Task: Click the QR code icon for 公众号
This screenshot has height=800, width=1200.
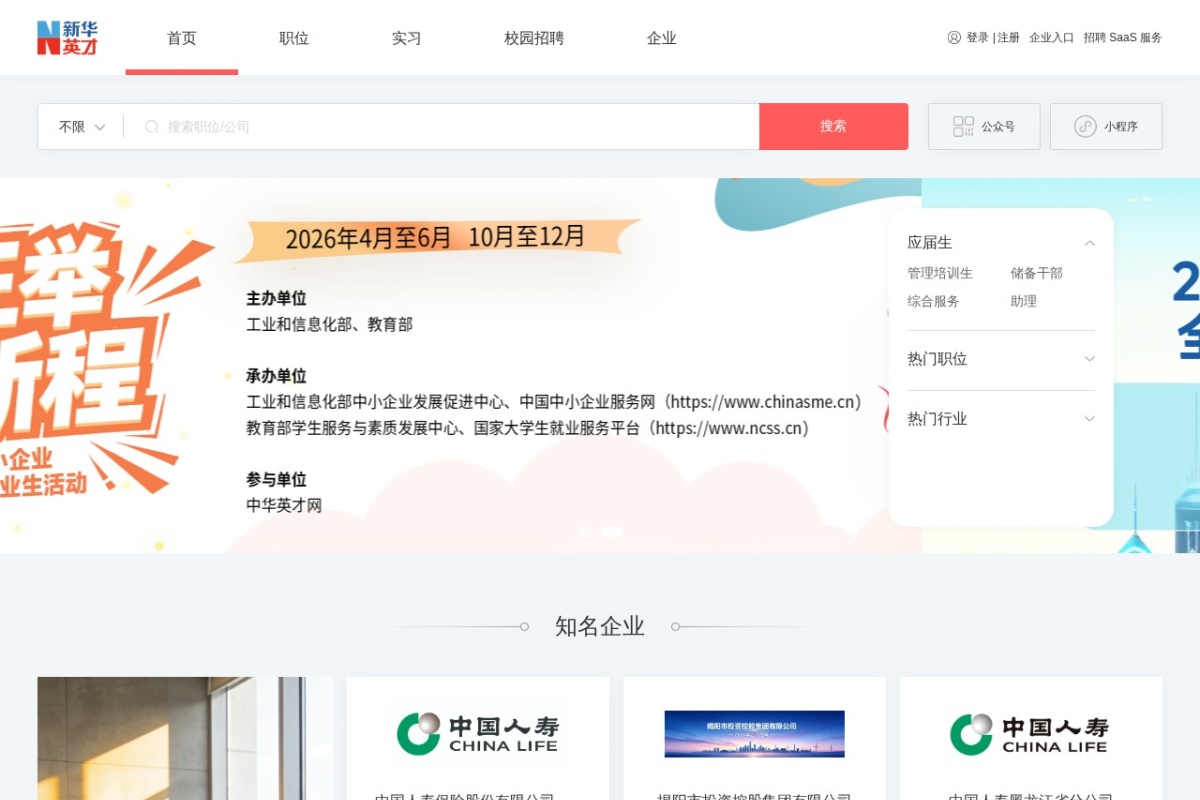Action: [963, 127]
